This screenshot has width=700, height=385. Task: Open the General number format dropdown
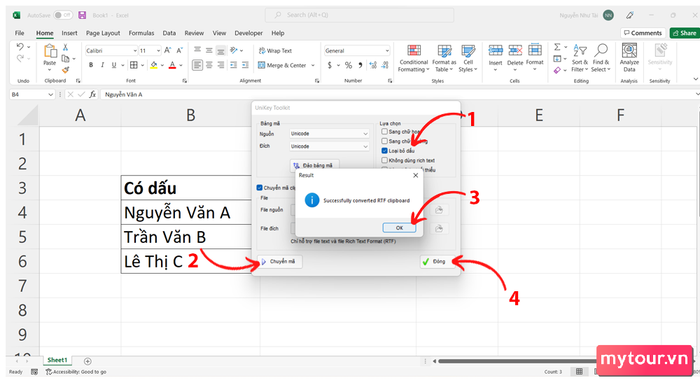click(387, 51)
